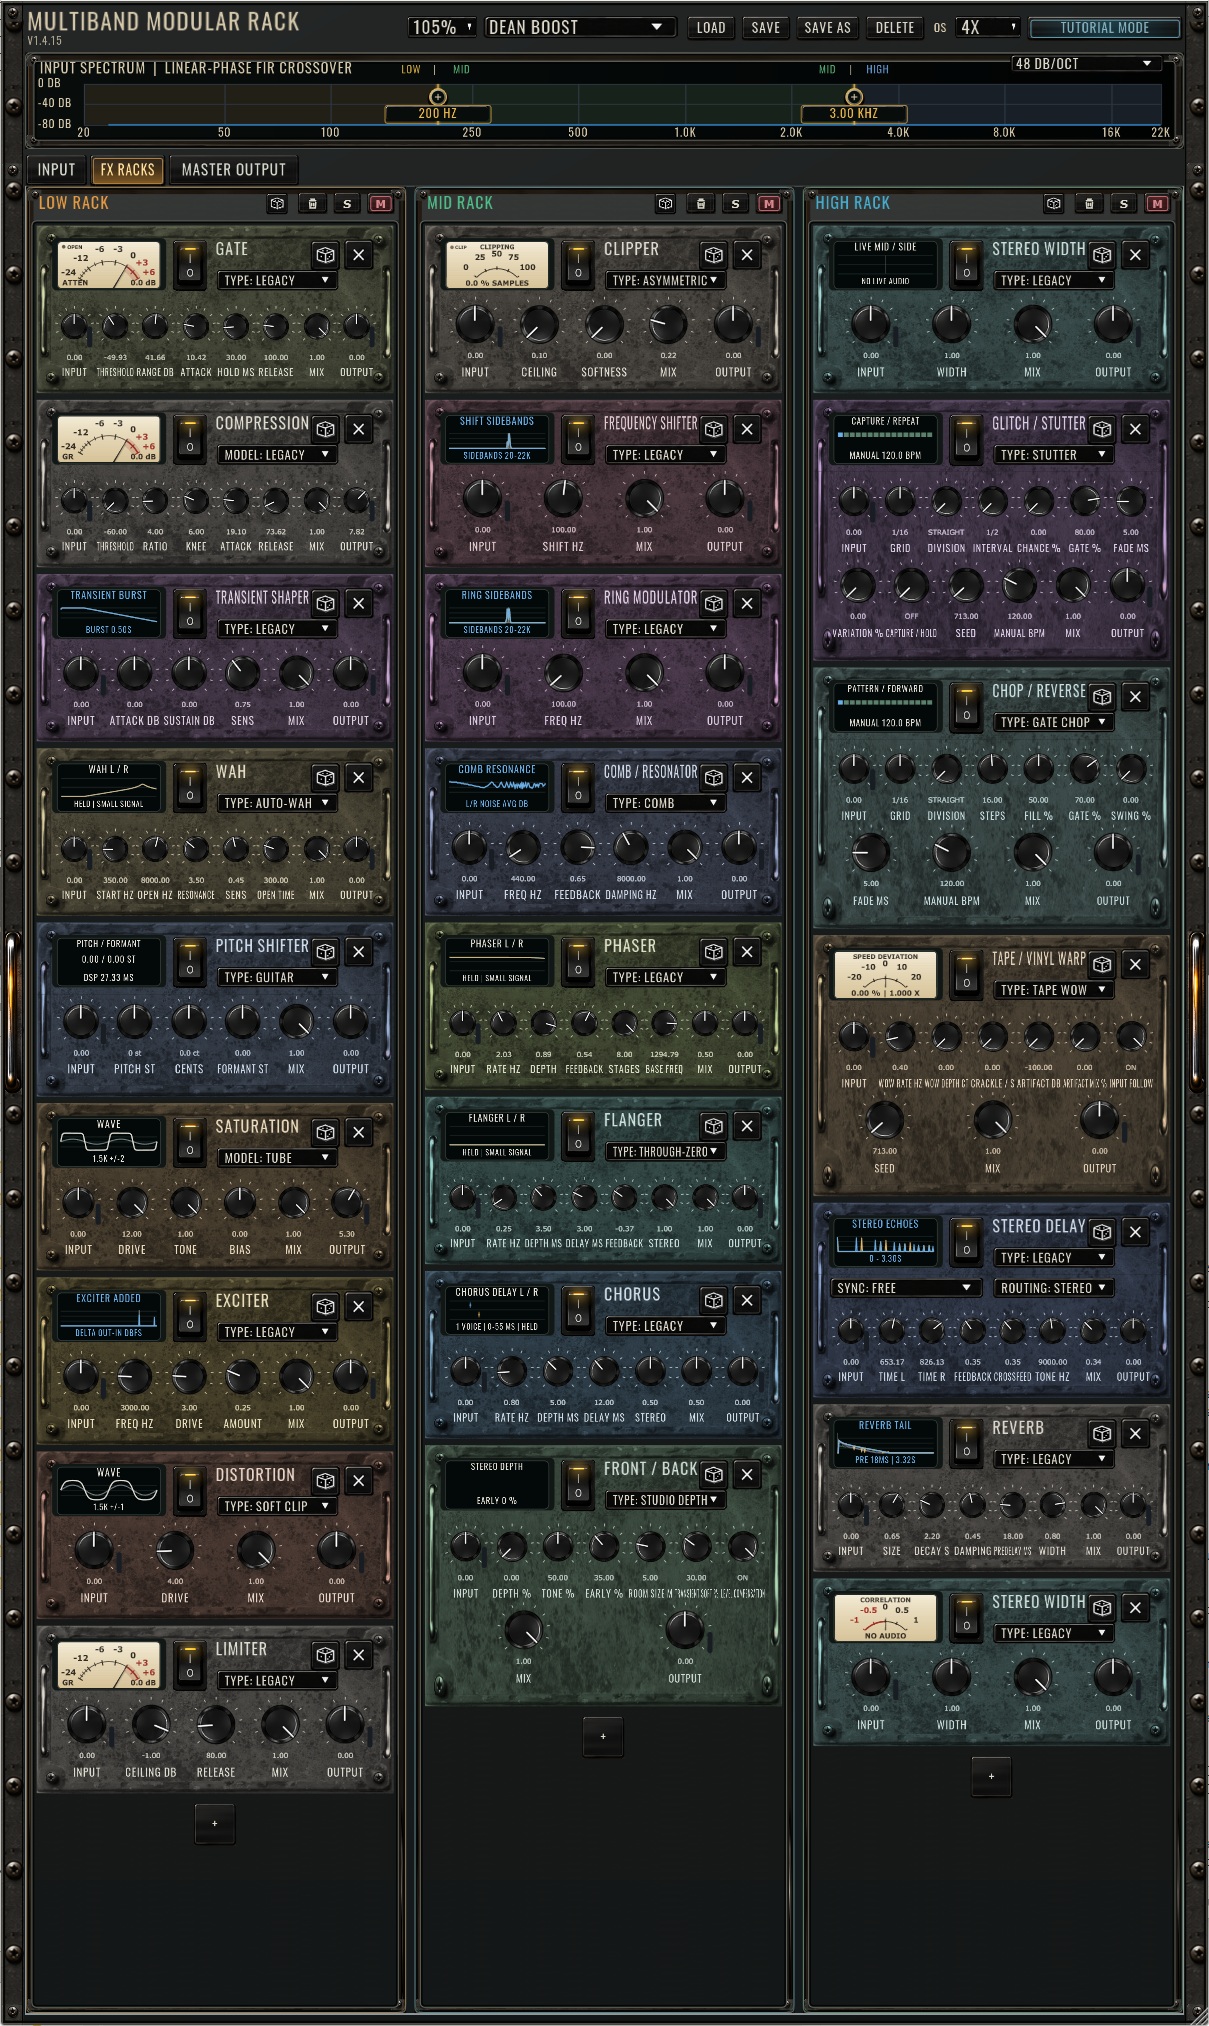1209x2026 pixels.
Task: Click the Pitch Shifter module dice icon
Action: [x=325, y=952]
